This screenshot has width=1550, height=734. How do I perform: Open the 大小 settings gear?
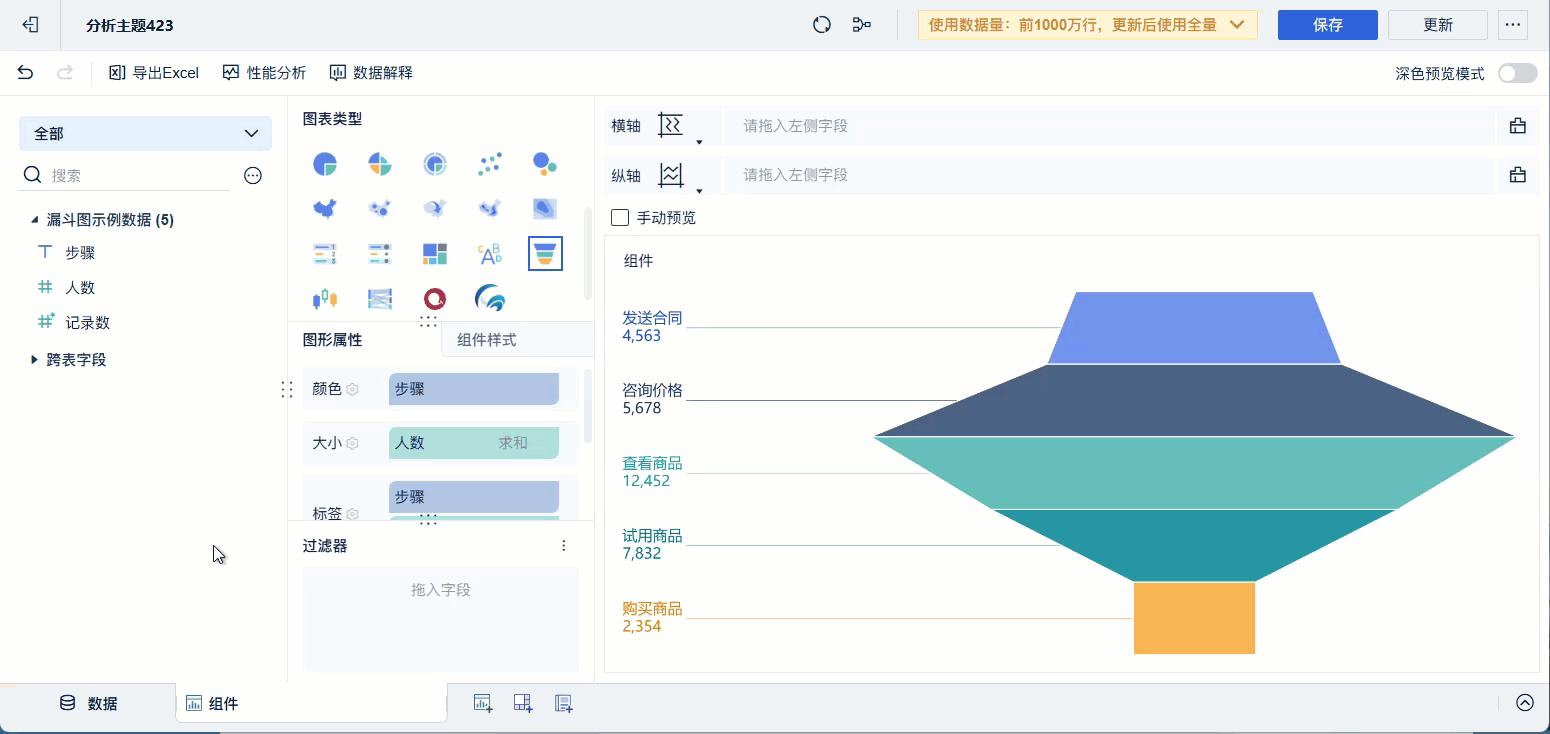click(x=352, y=443)
